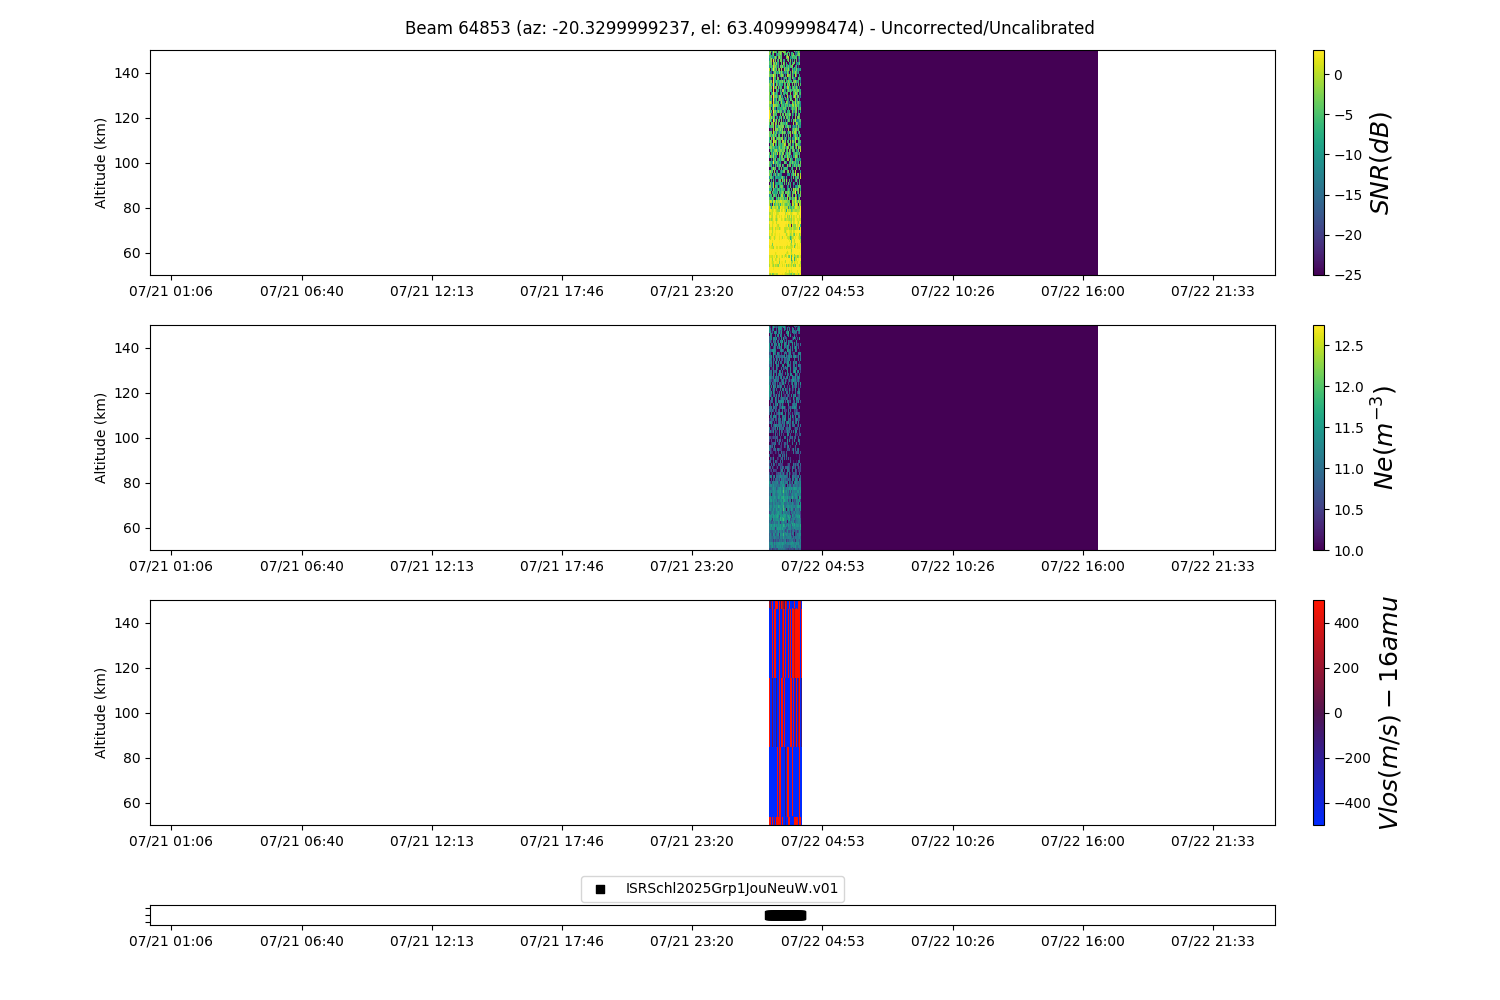Click 07/22 16:00 tick under Ne plot
The image size is (1500, 1000).
(x=1082, y=566)
